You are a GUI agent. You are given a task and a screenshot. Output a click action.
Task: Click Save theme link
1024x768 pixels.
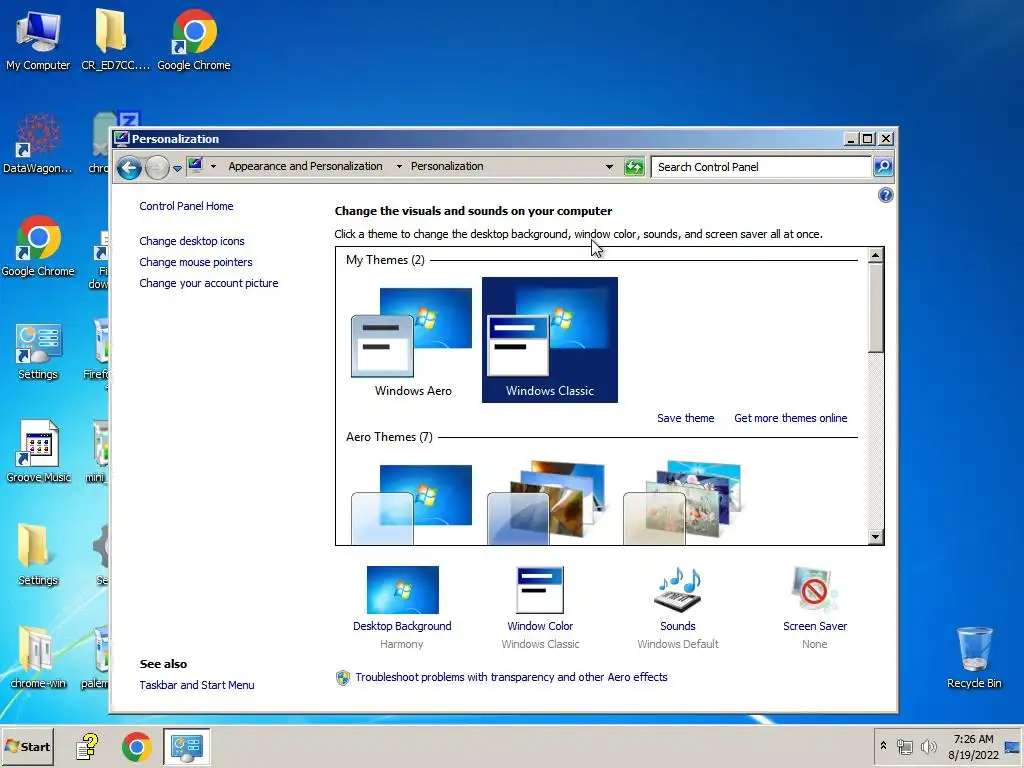point(686,418)
